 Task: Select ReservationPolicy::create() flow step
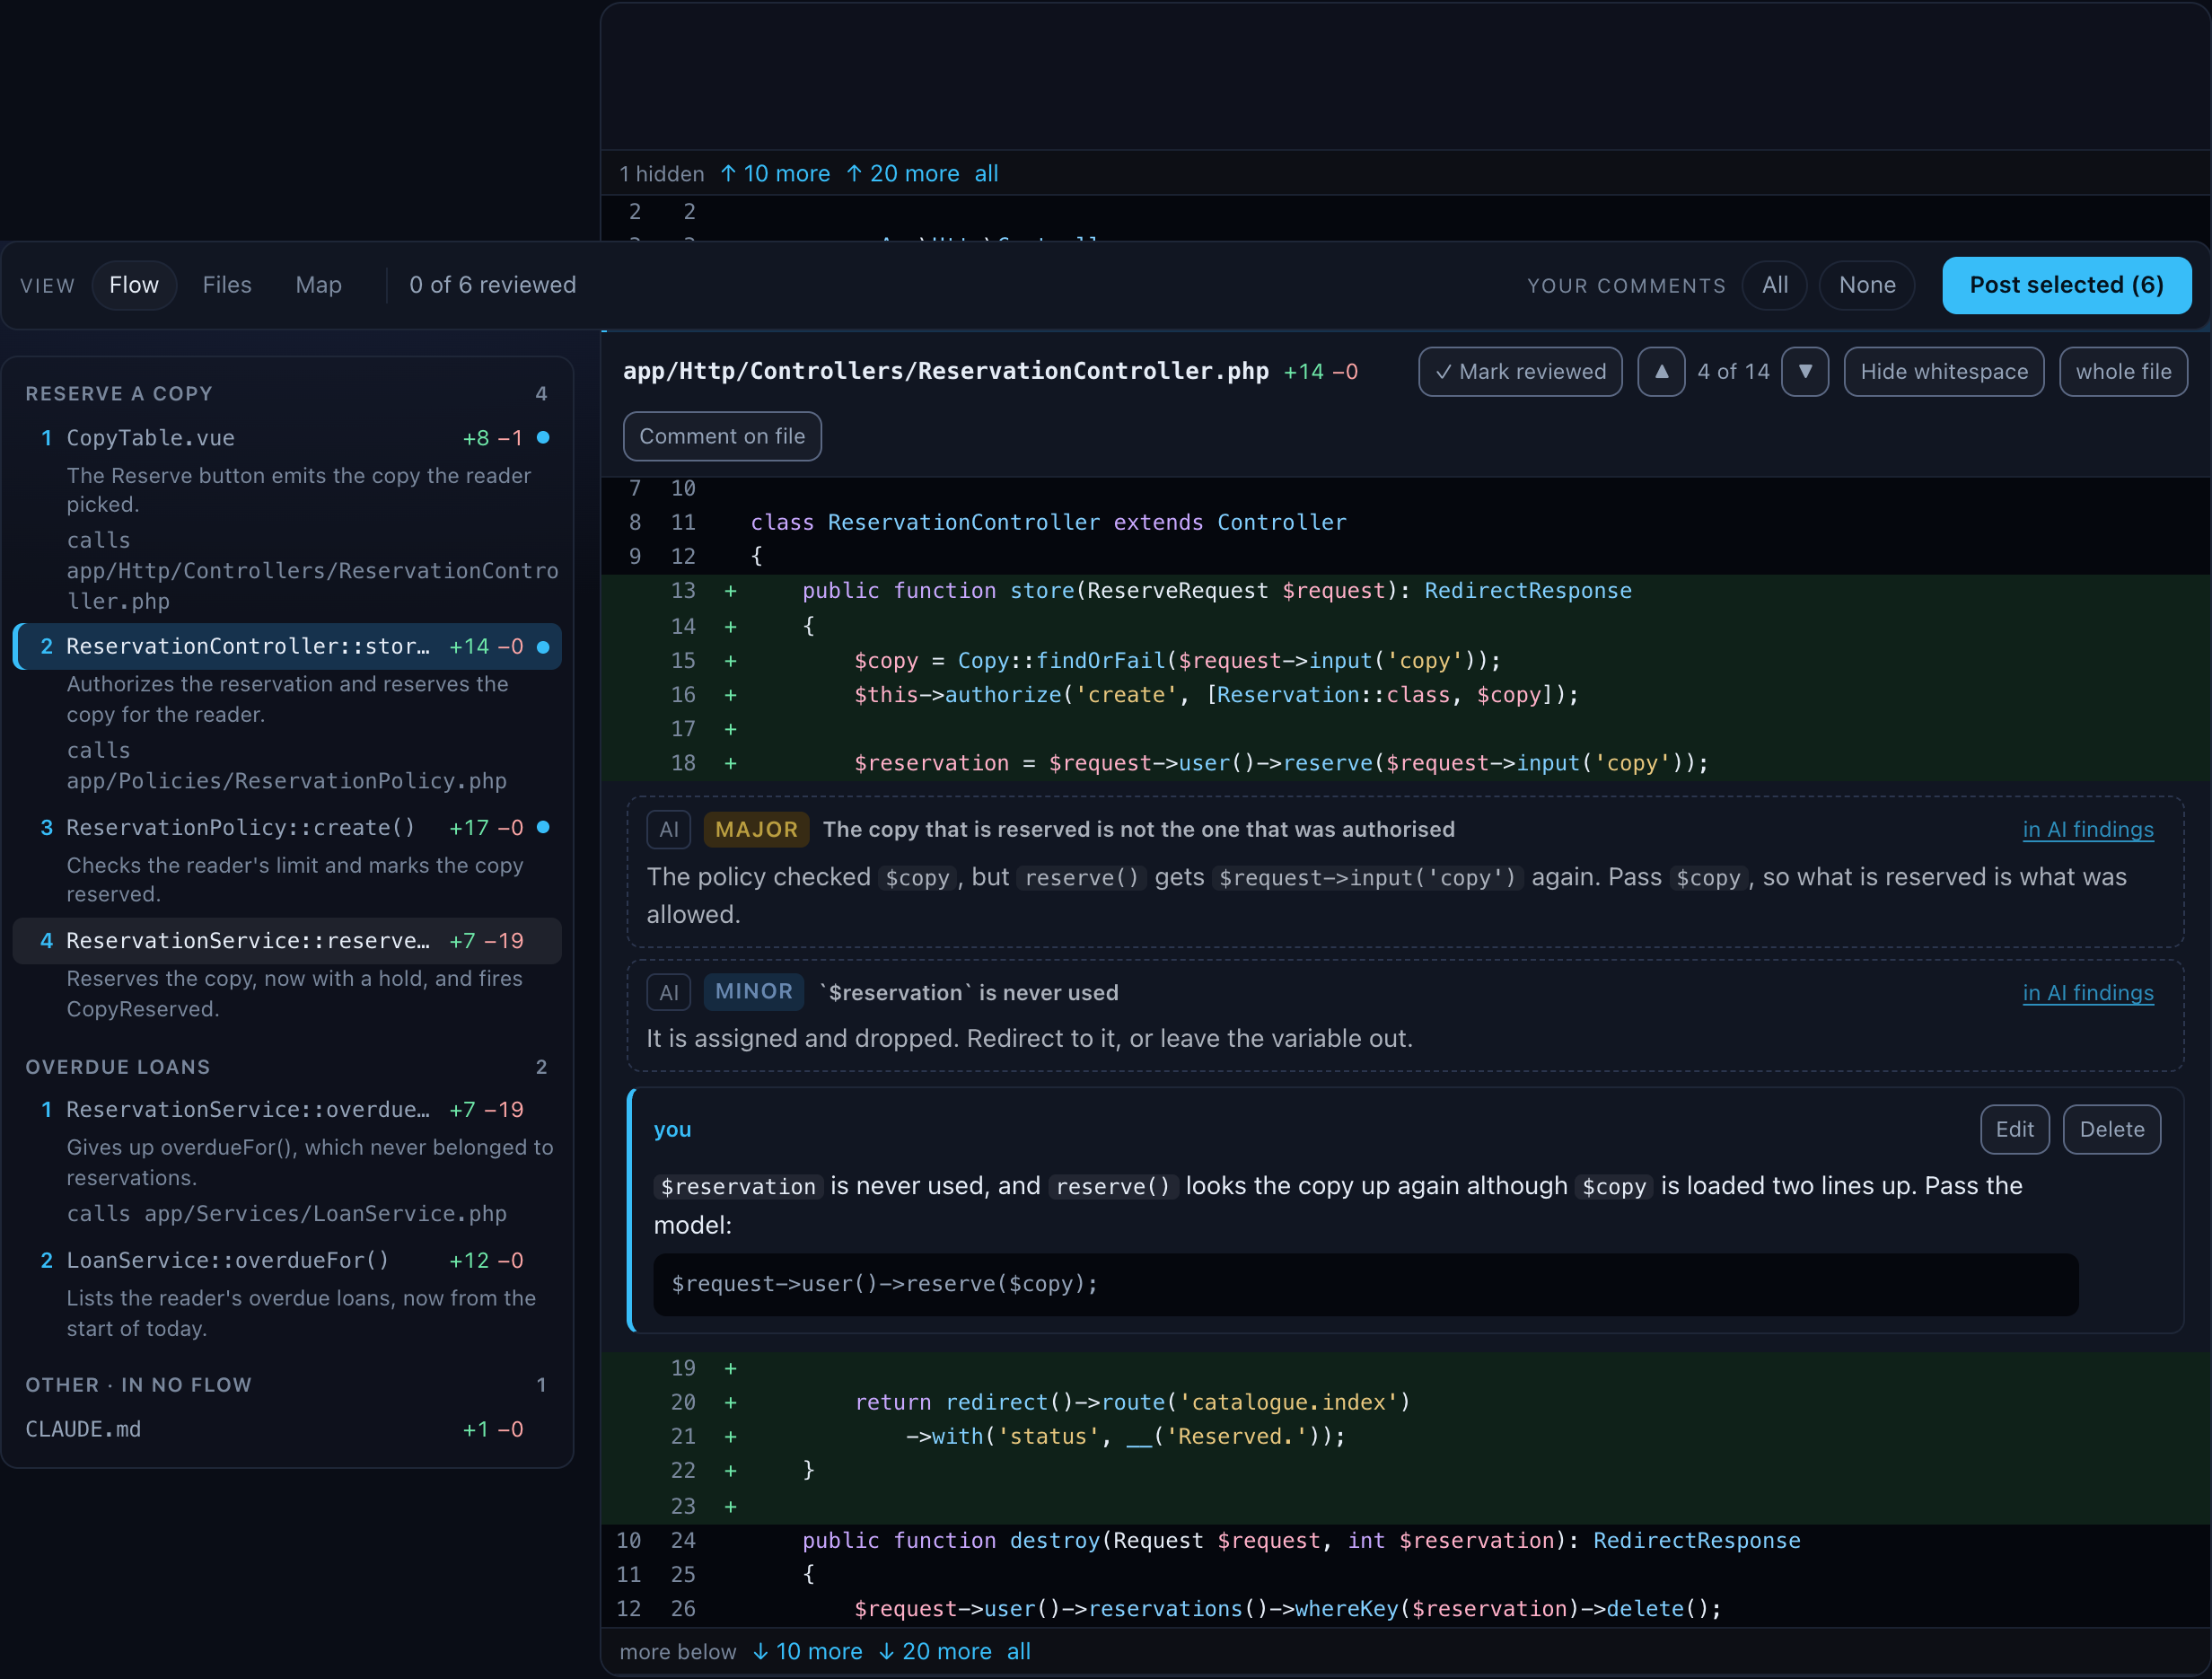click(287, 828)
